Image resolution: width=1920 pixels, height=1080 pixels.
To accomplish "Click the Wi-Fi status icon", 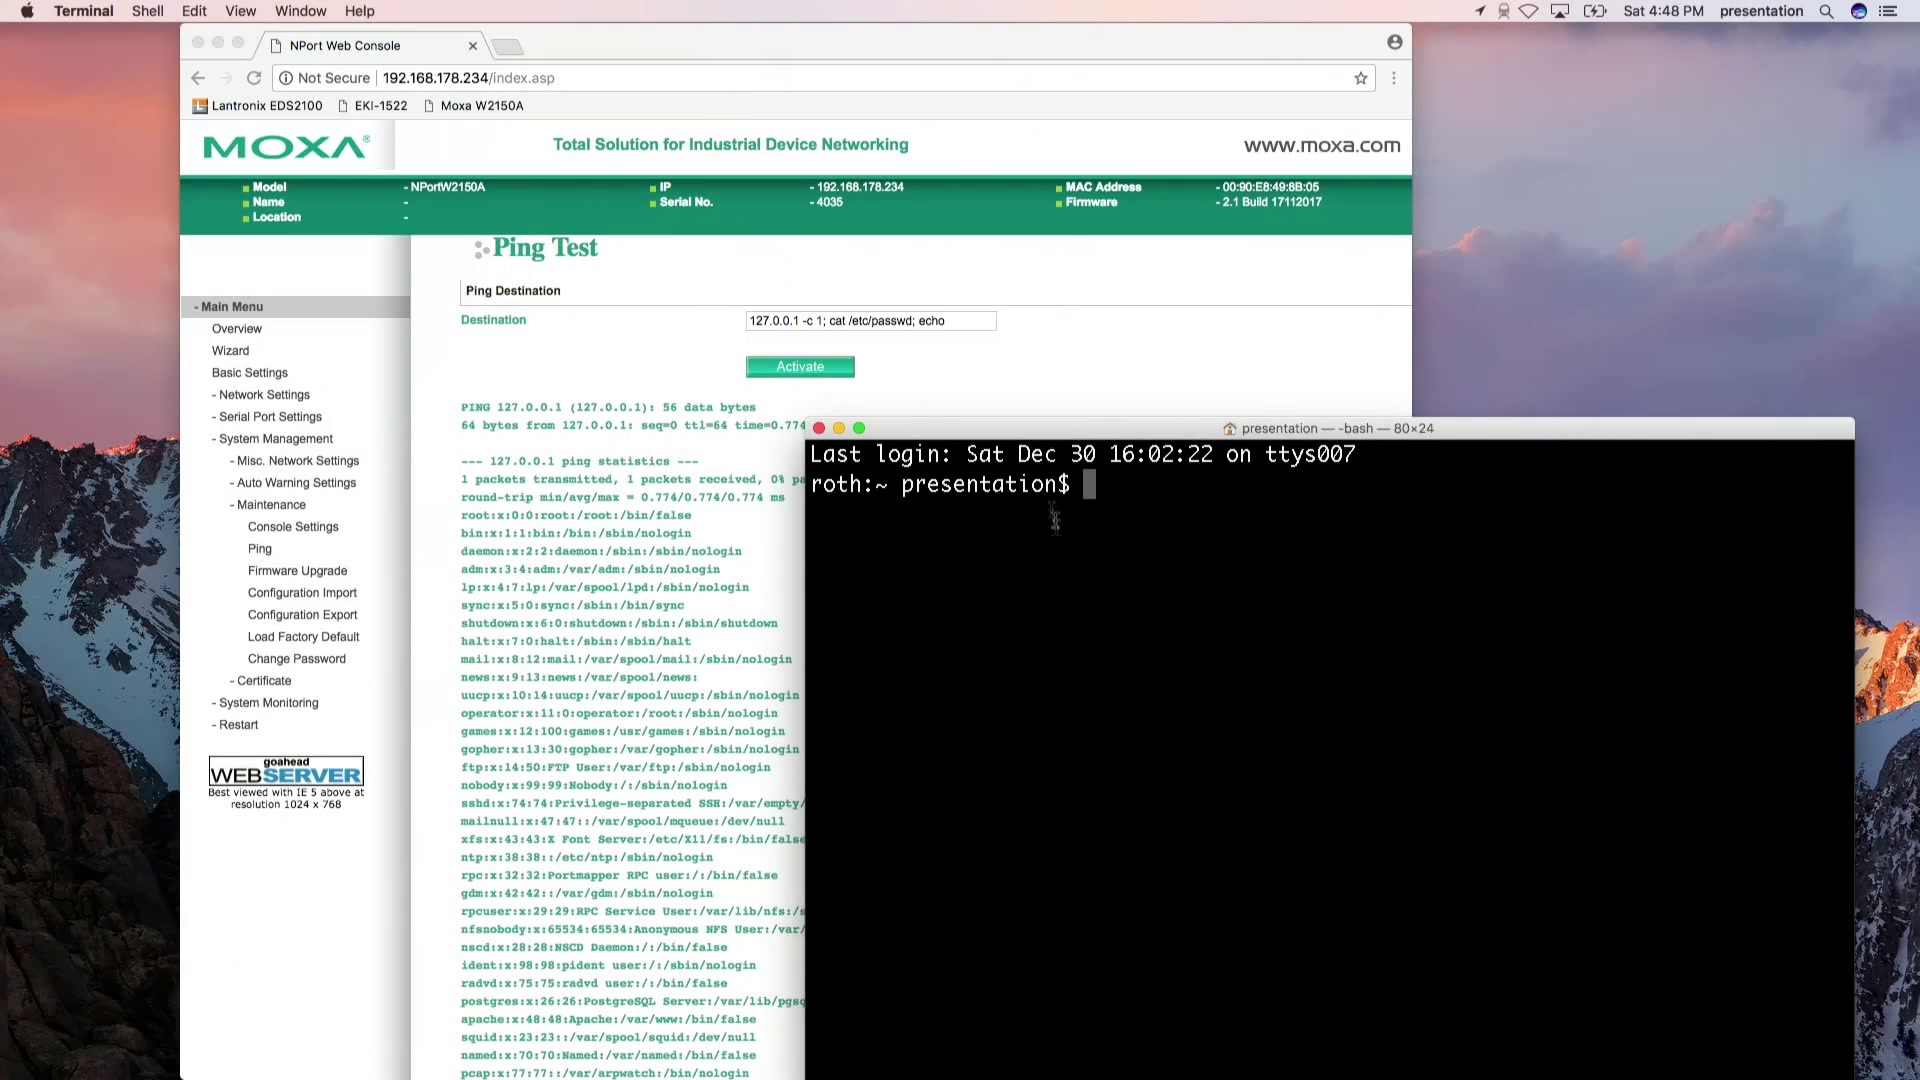I will point(1529,11).
